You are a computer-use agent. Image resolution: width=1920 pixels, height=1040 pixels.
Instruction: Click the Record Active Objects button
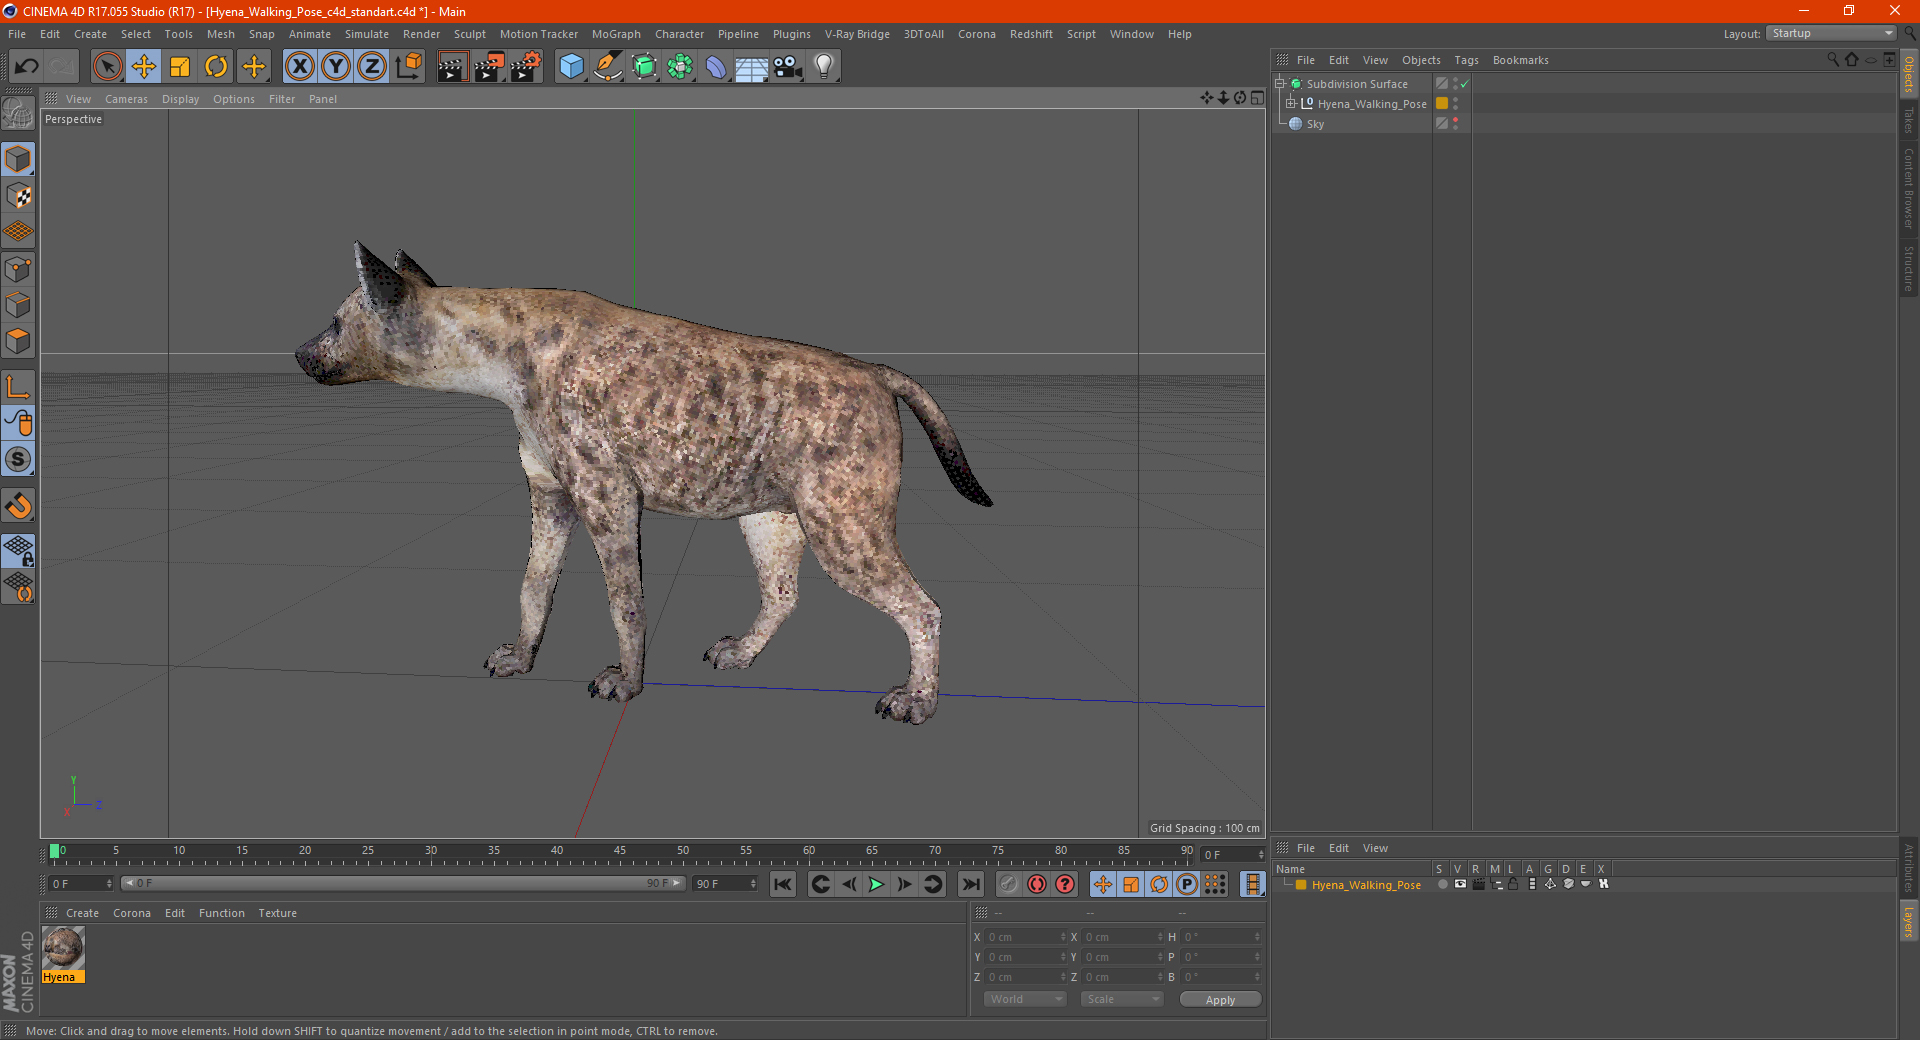point(1009,884)
